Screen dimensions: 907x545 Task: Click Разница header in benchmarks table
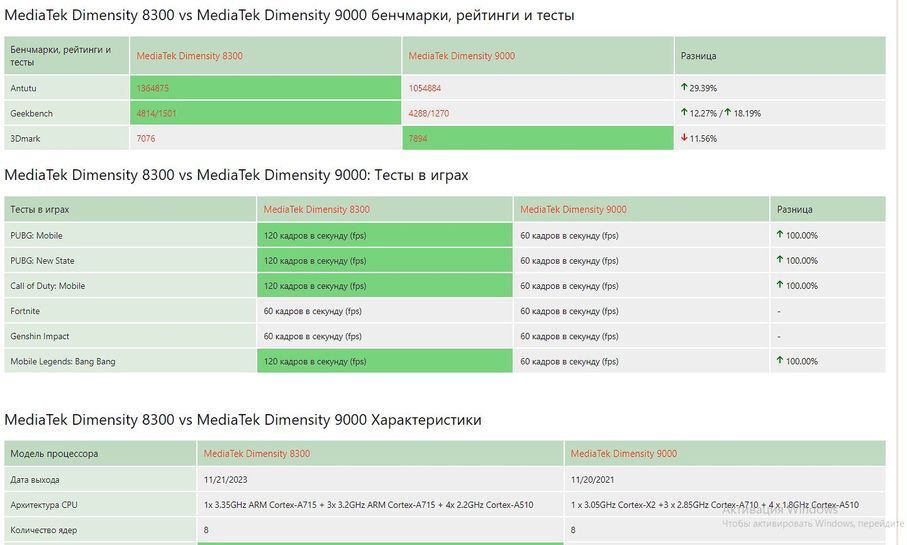[x=698, y=56]
